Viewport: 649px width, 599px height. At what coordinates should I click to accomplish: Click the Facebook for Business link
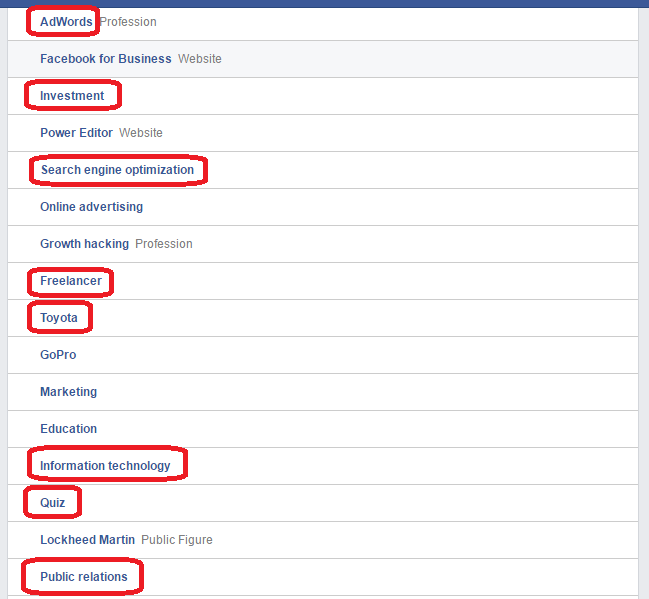click(x=106, y=59)
